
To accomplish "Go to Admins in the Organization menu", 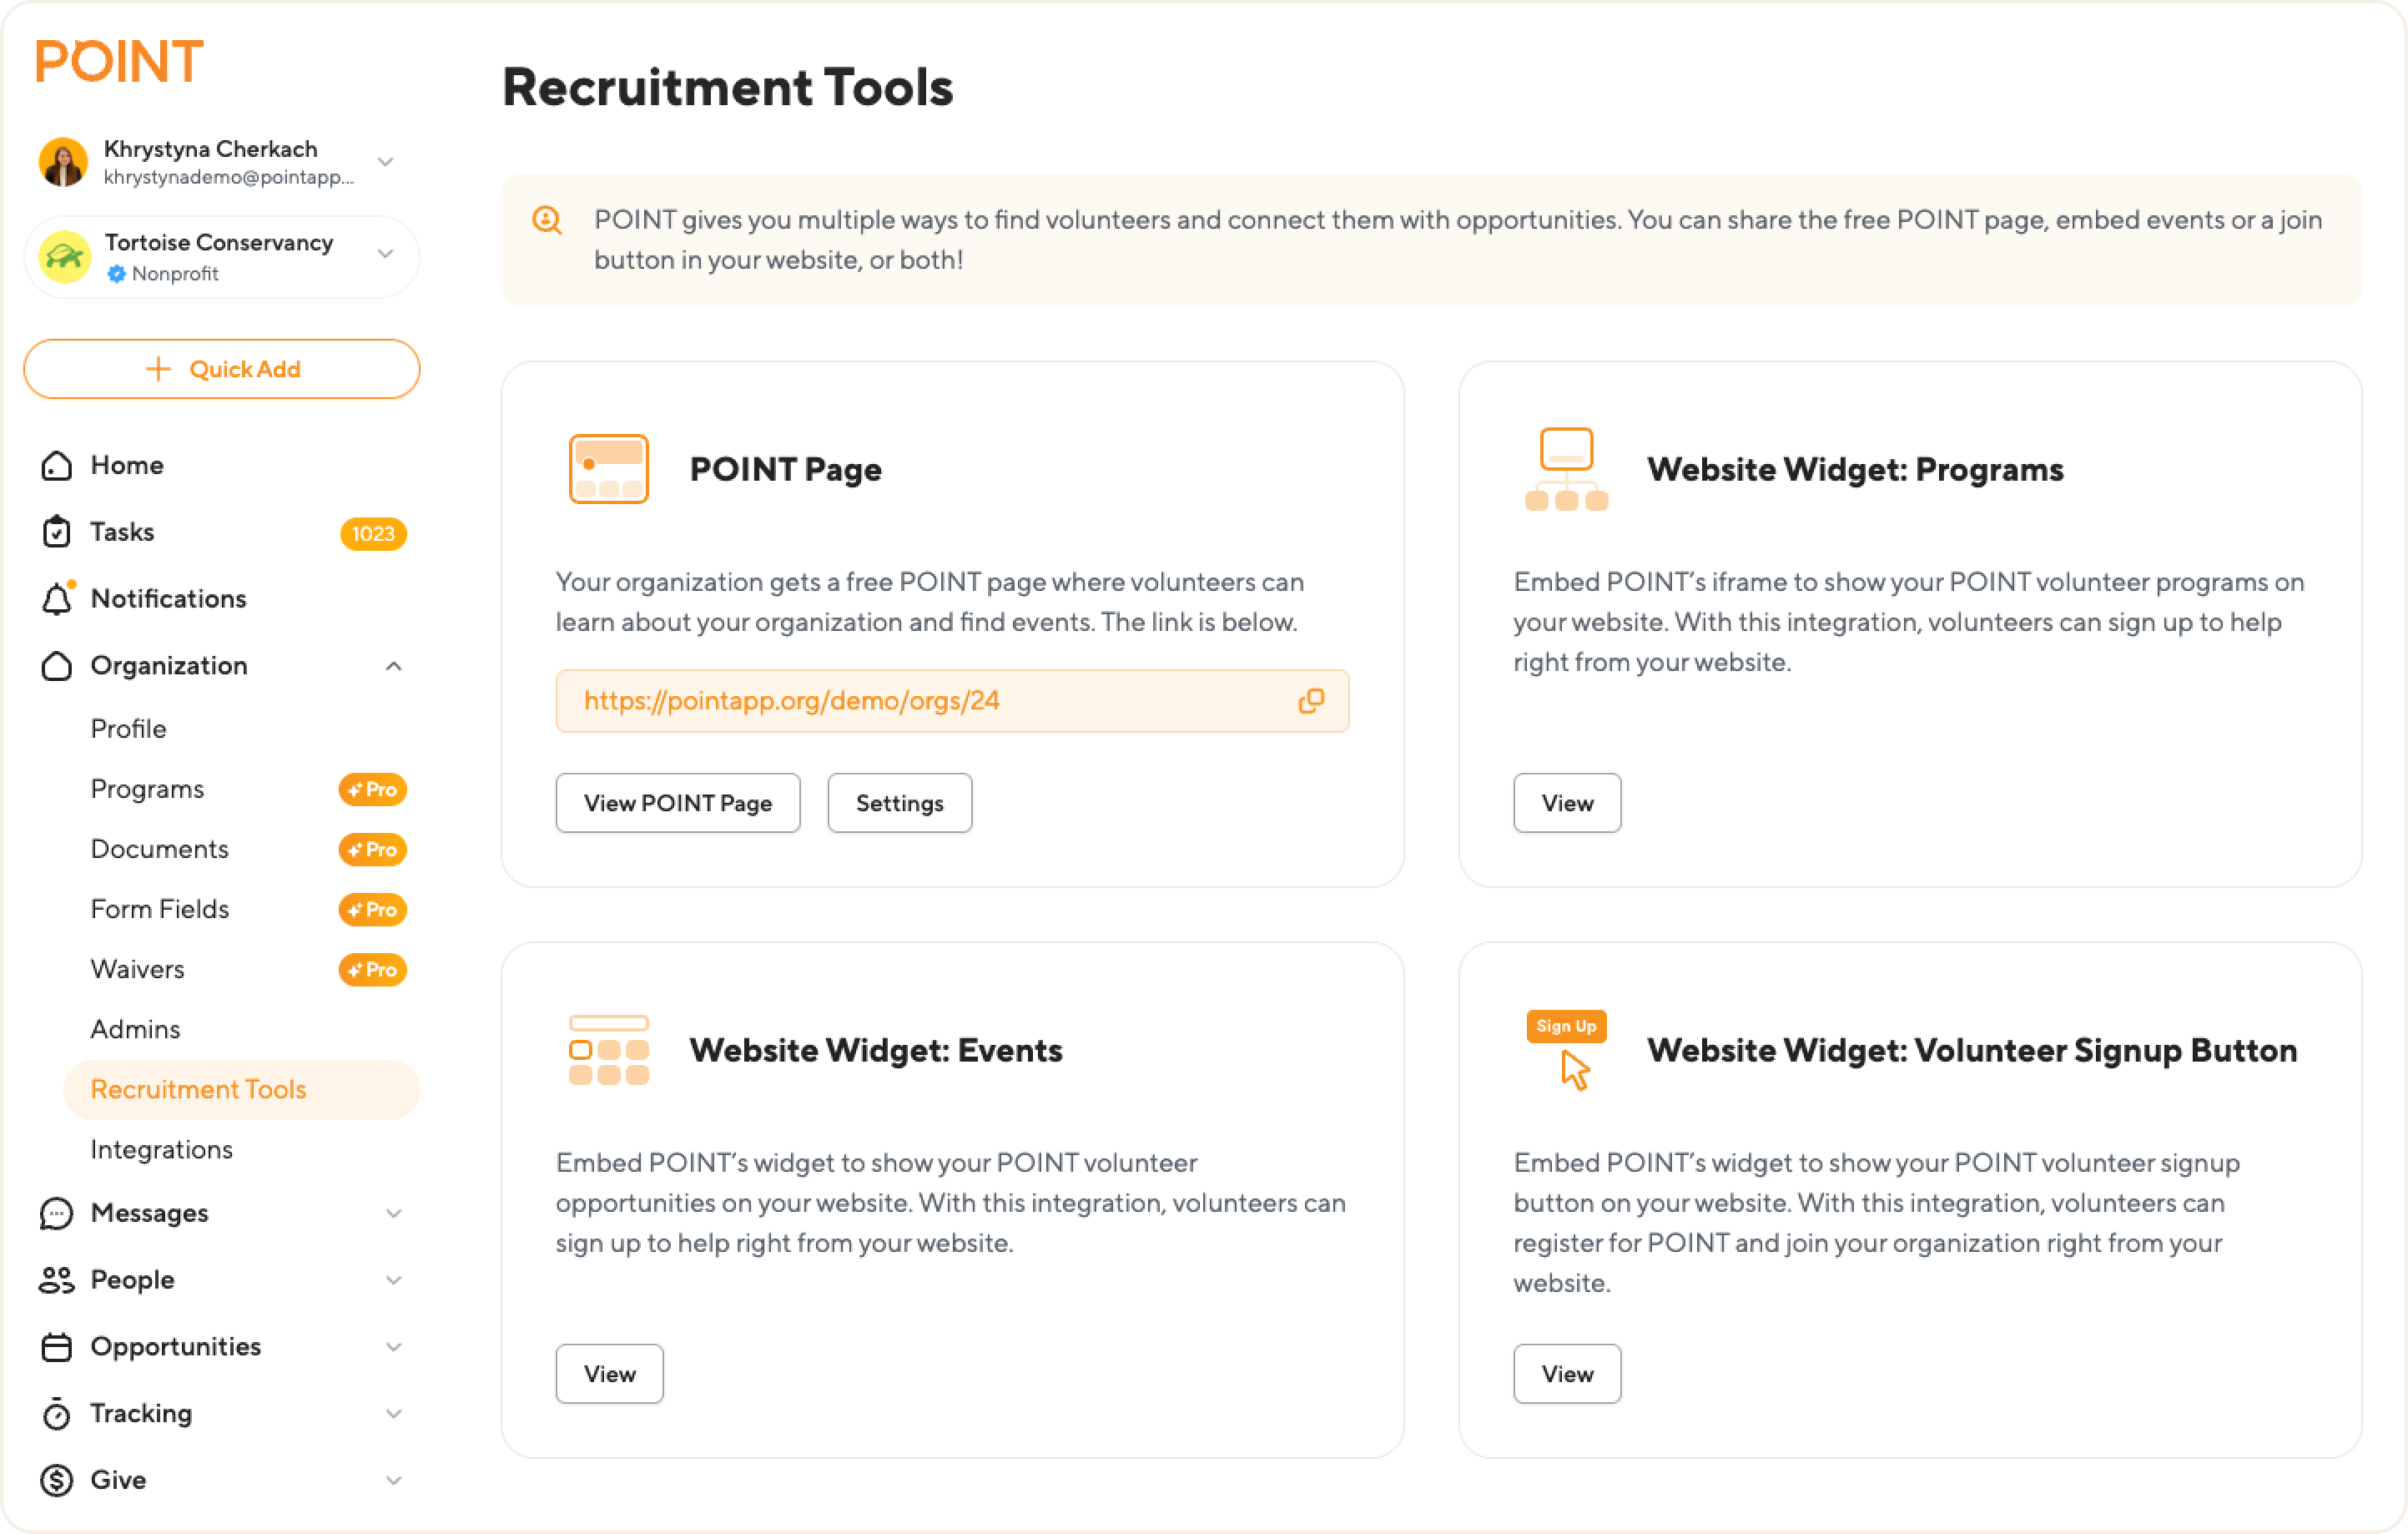I will click(x=136, y=1029).
